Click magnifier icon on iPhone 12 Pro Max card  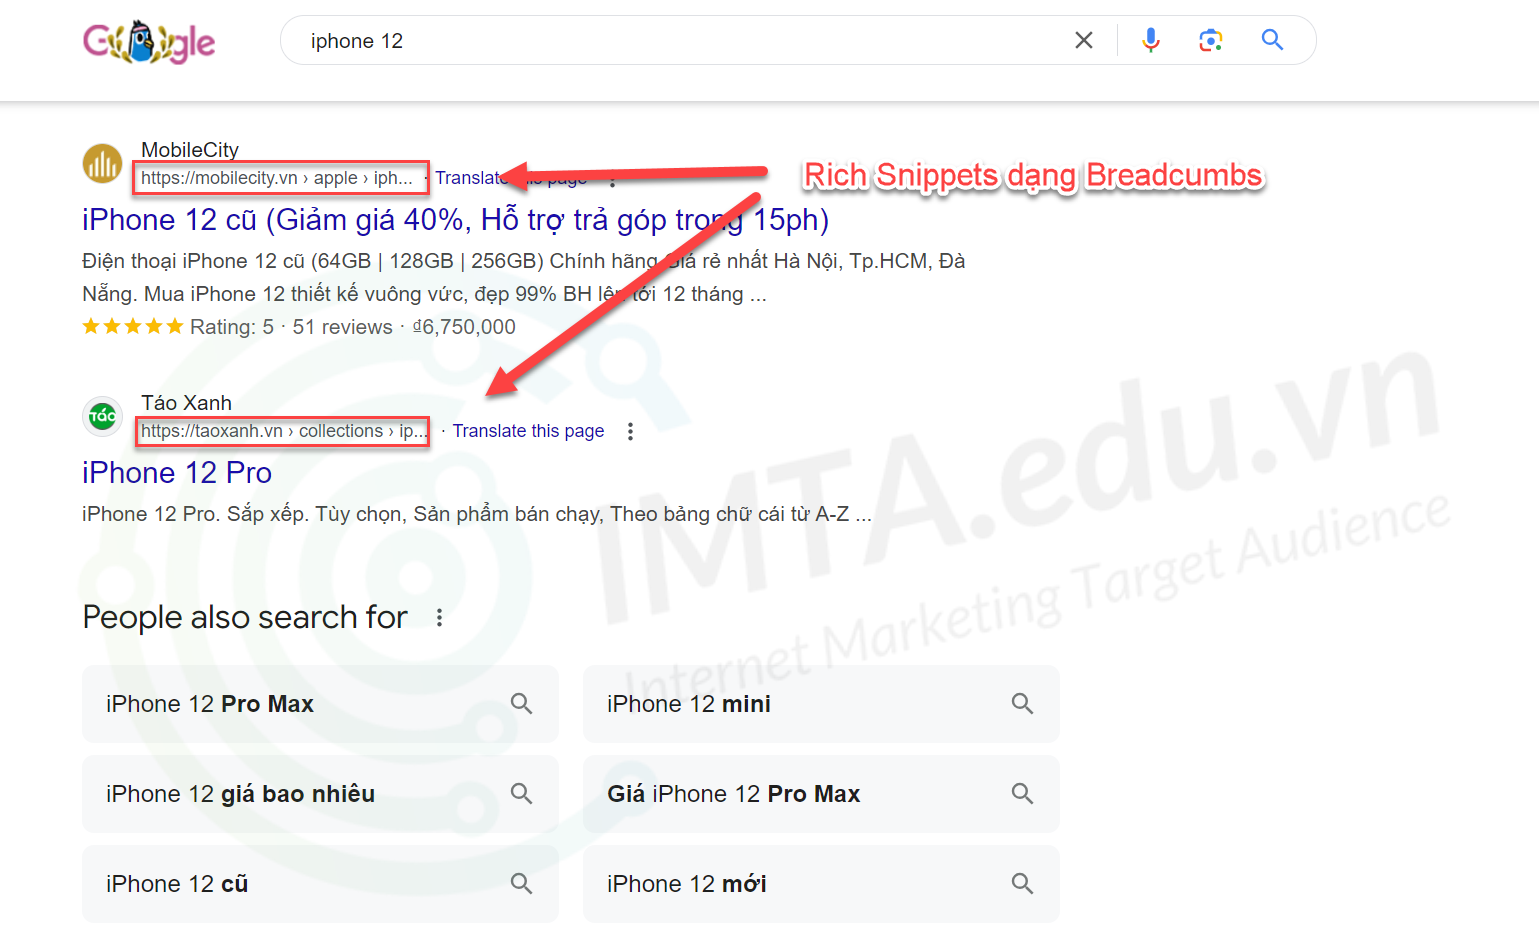[x=521, y=703]
